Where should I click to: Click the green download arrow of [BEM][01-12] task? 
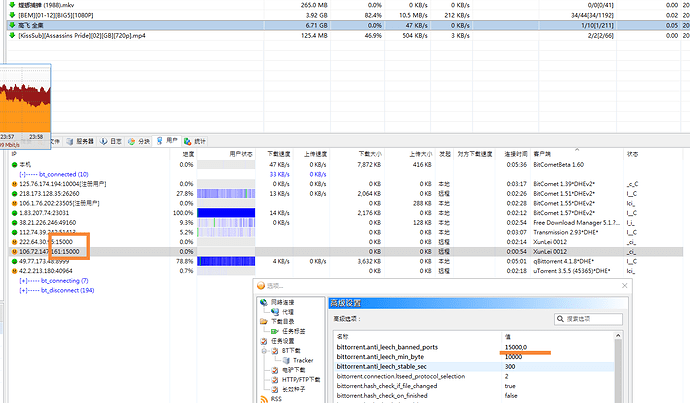tap(12, 15)
